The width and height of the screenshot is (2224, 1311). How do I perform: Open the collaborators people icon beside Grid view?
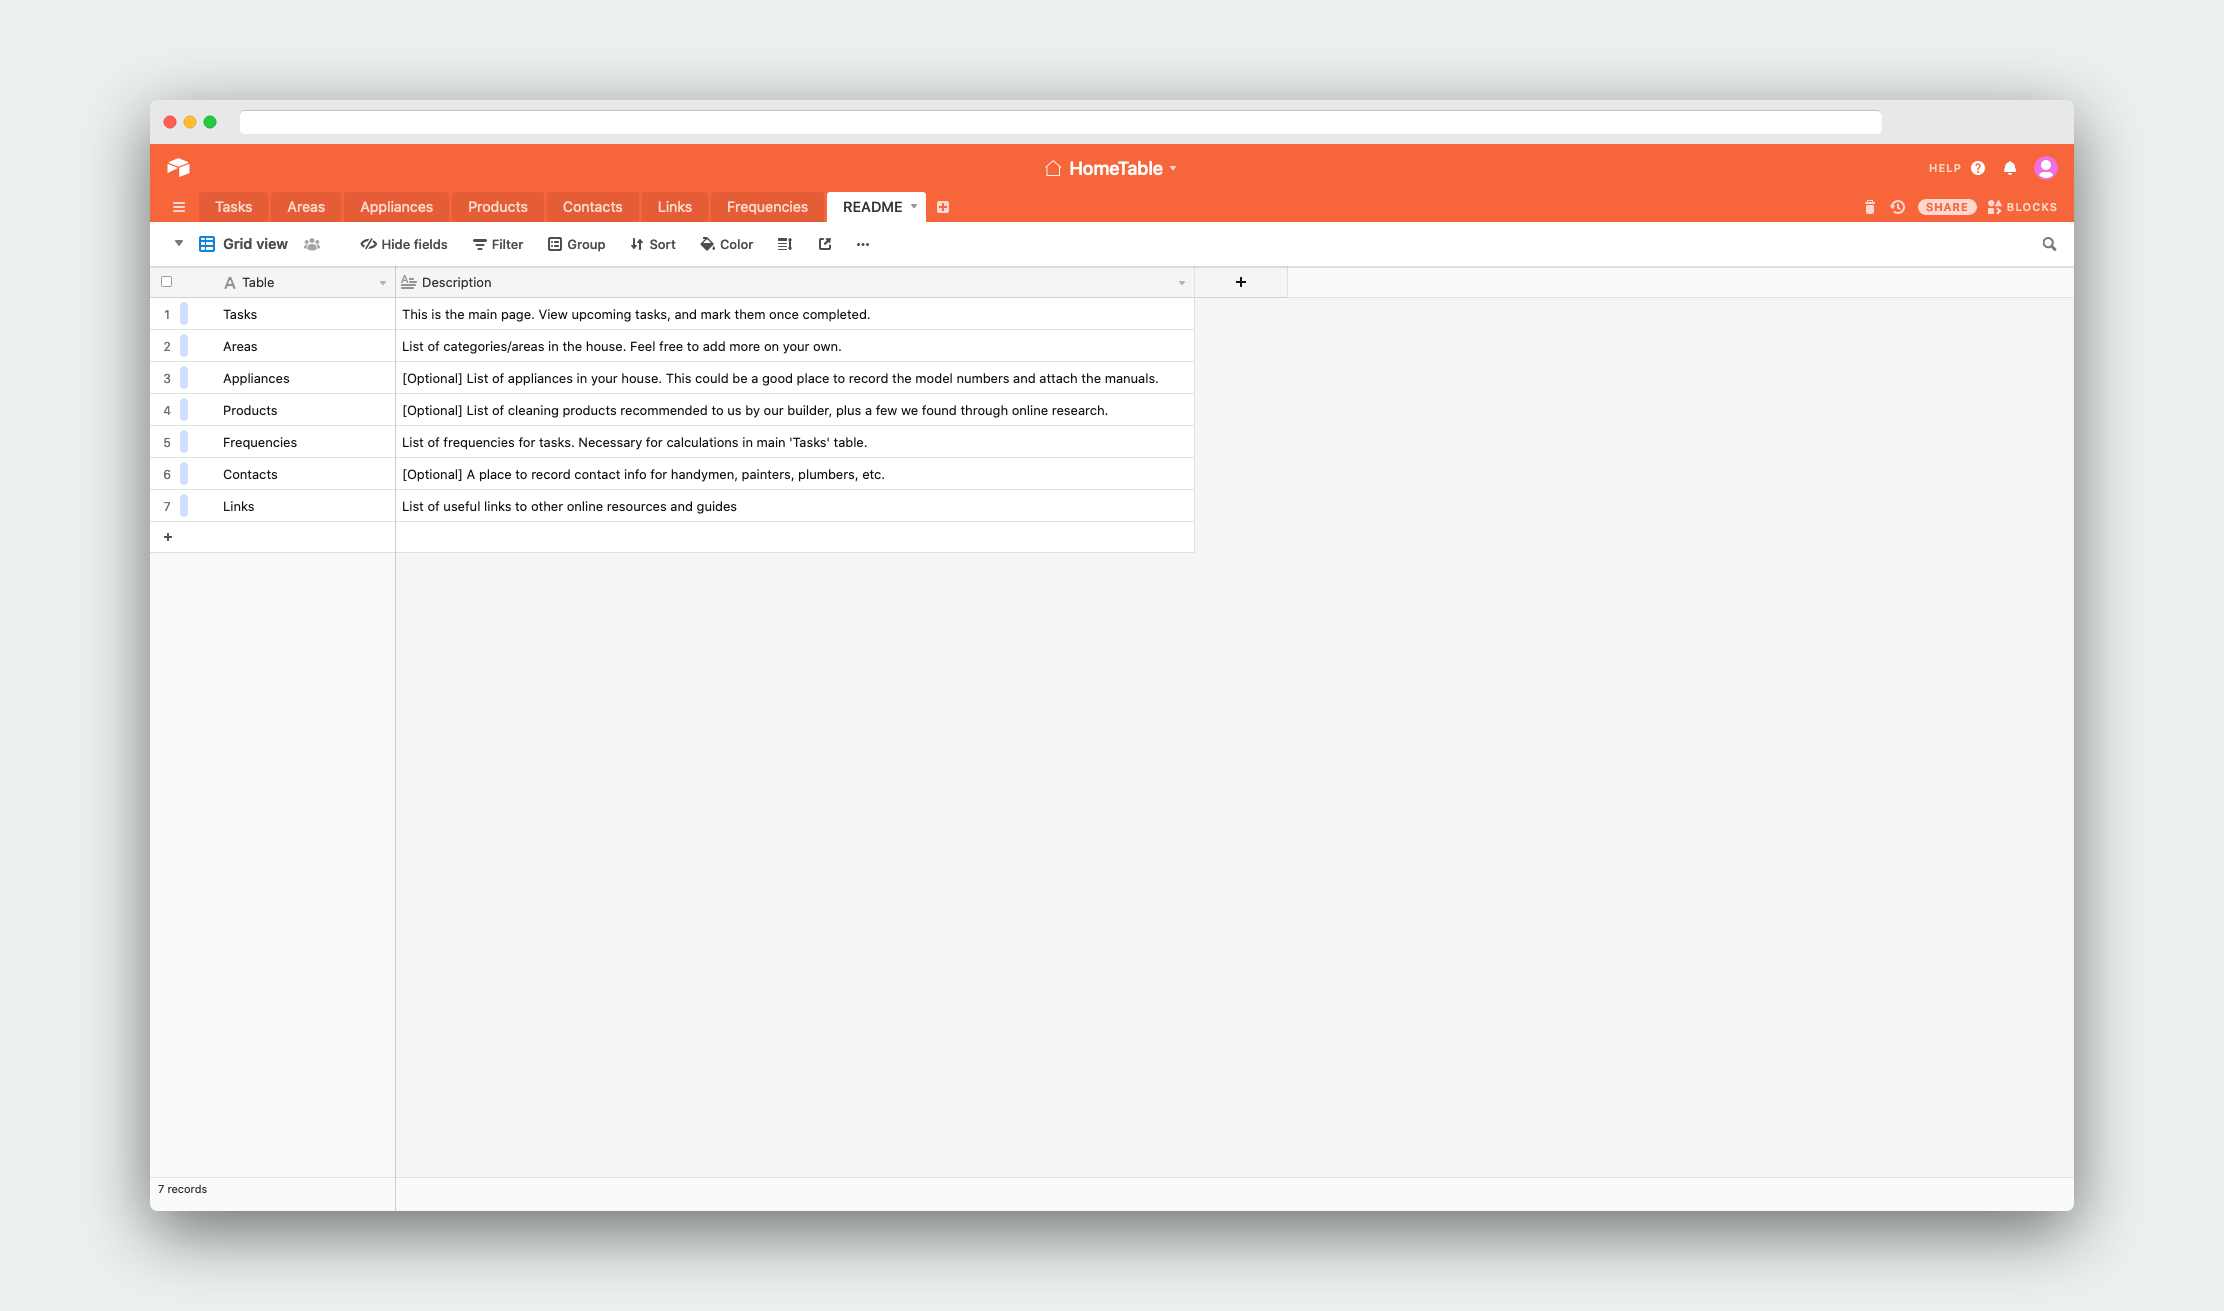tap(312, 244)
